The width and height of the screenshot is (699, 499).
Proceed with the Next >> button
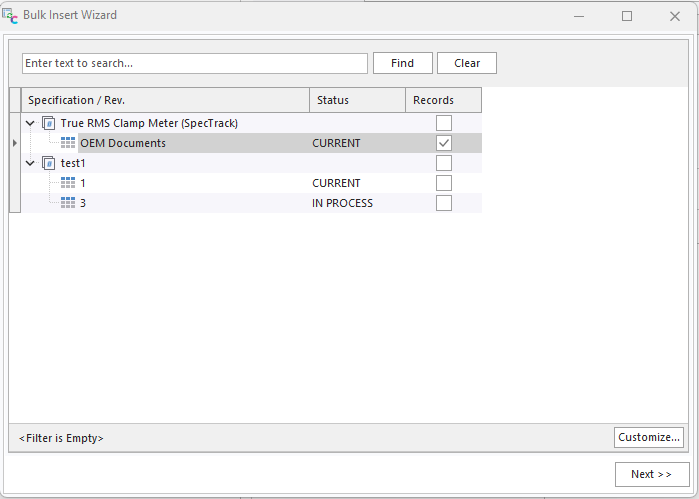coord(650,474)
